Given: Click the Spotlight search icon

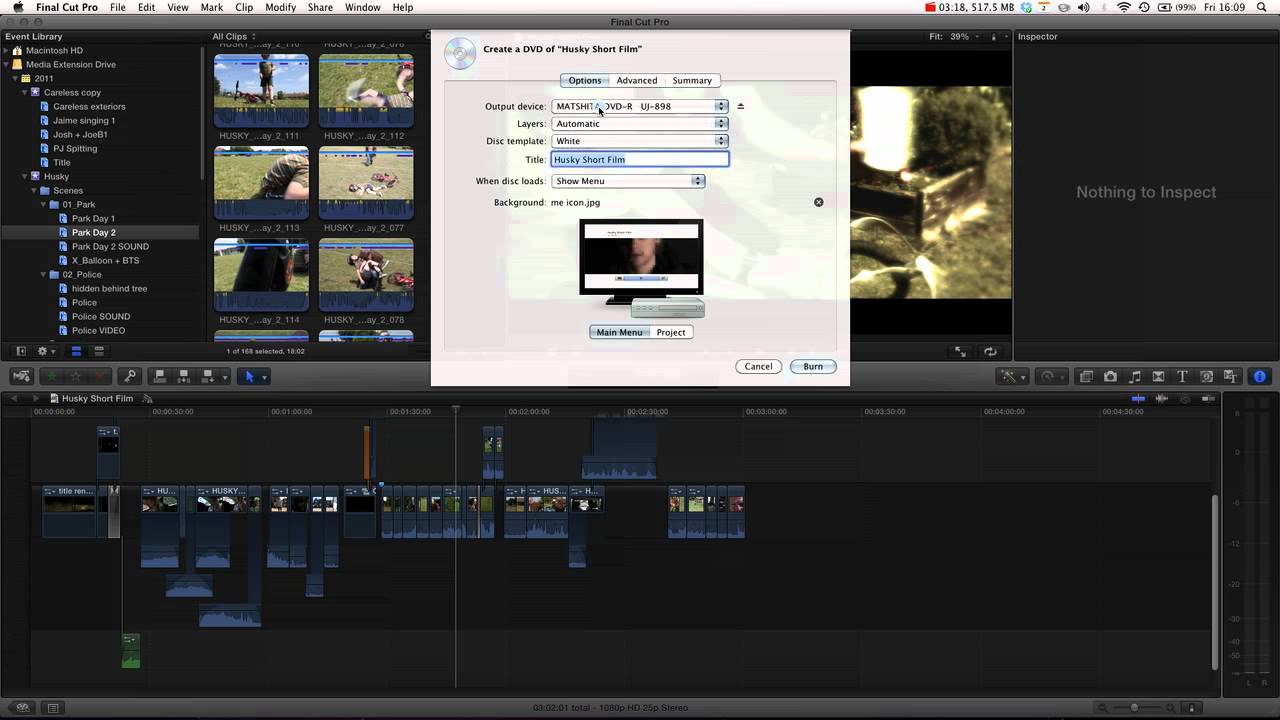Looking at the screenshot, I should point(1264,7).
